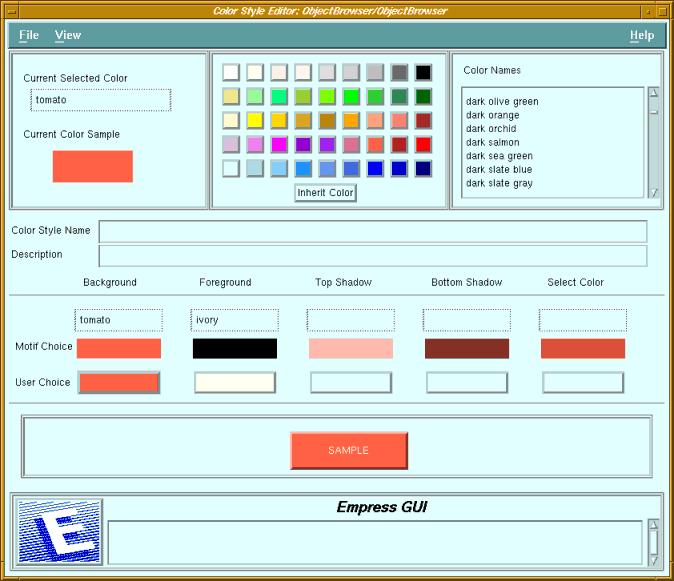Toggle the Bottom Shadow User Choice button
The width and height of the screenshot is (674, 581).
[x=467, y=383]
